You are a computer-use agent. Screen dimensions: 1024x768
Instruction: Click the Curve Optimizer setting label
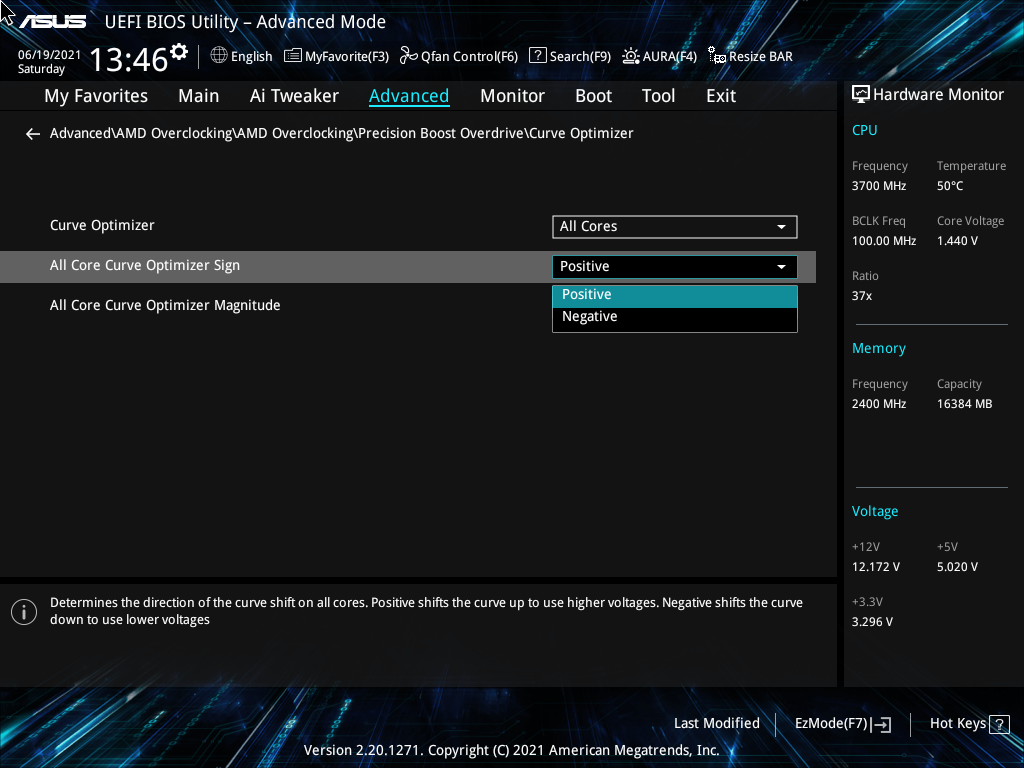102,225
